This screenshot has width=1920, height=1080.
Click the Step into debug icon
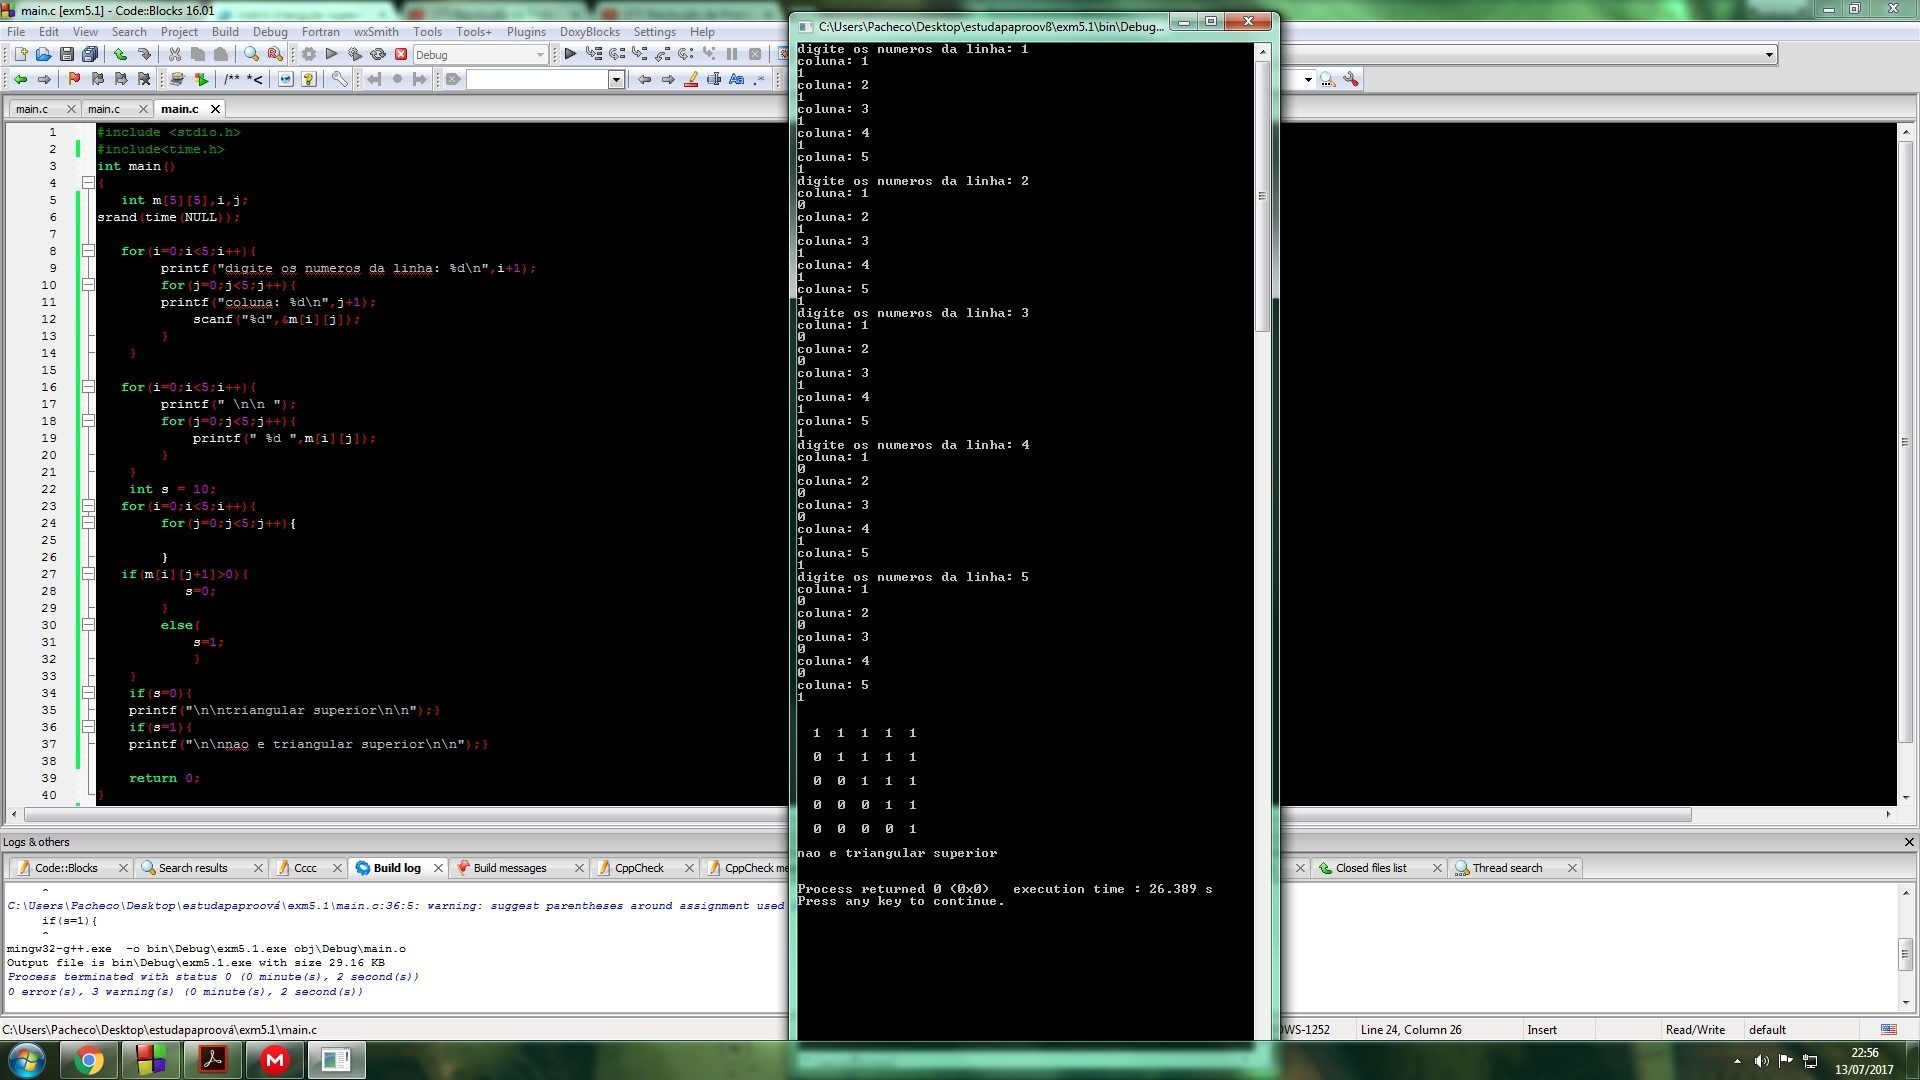[x=640, y=54]
